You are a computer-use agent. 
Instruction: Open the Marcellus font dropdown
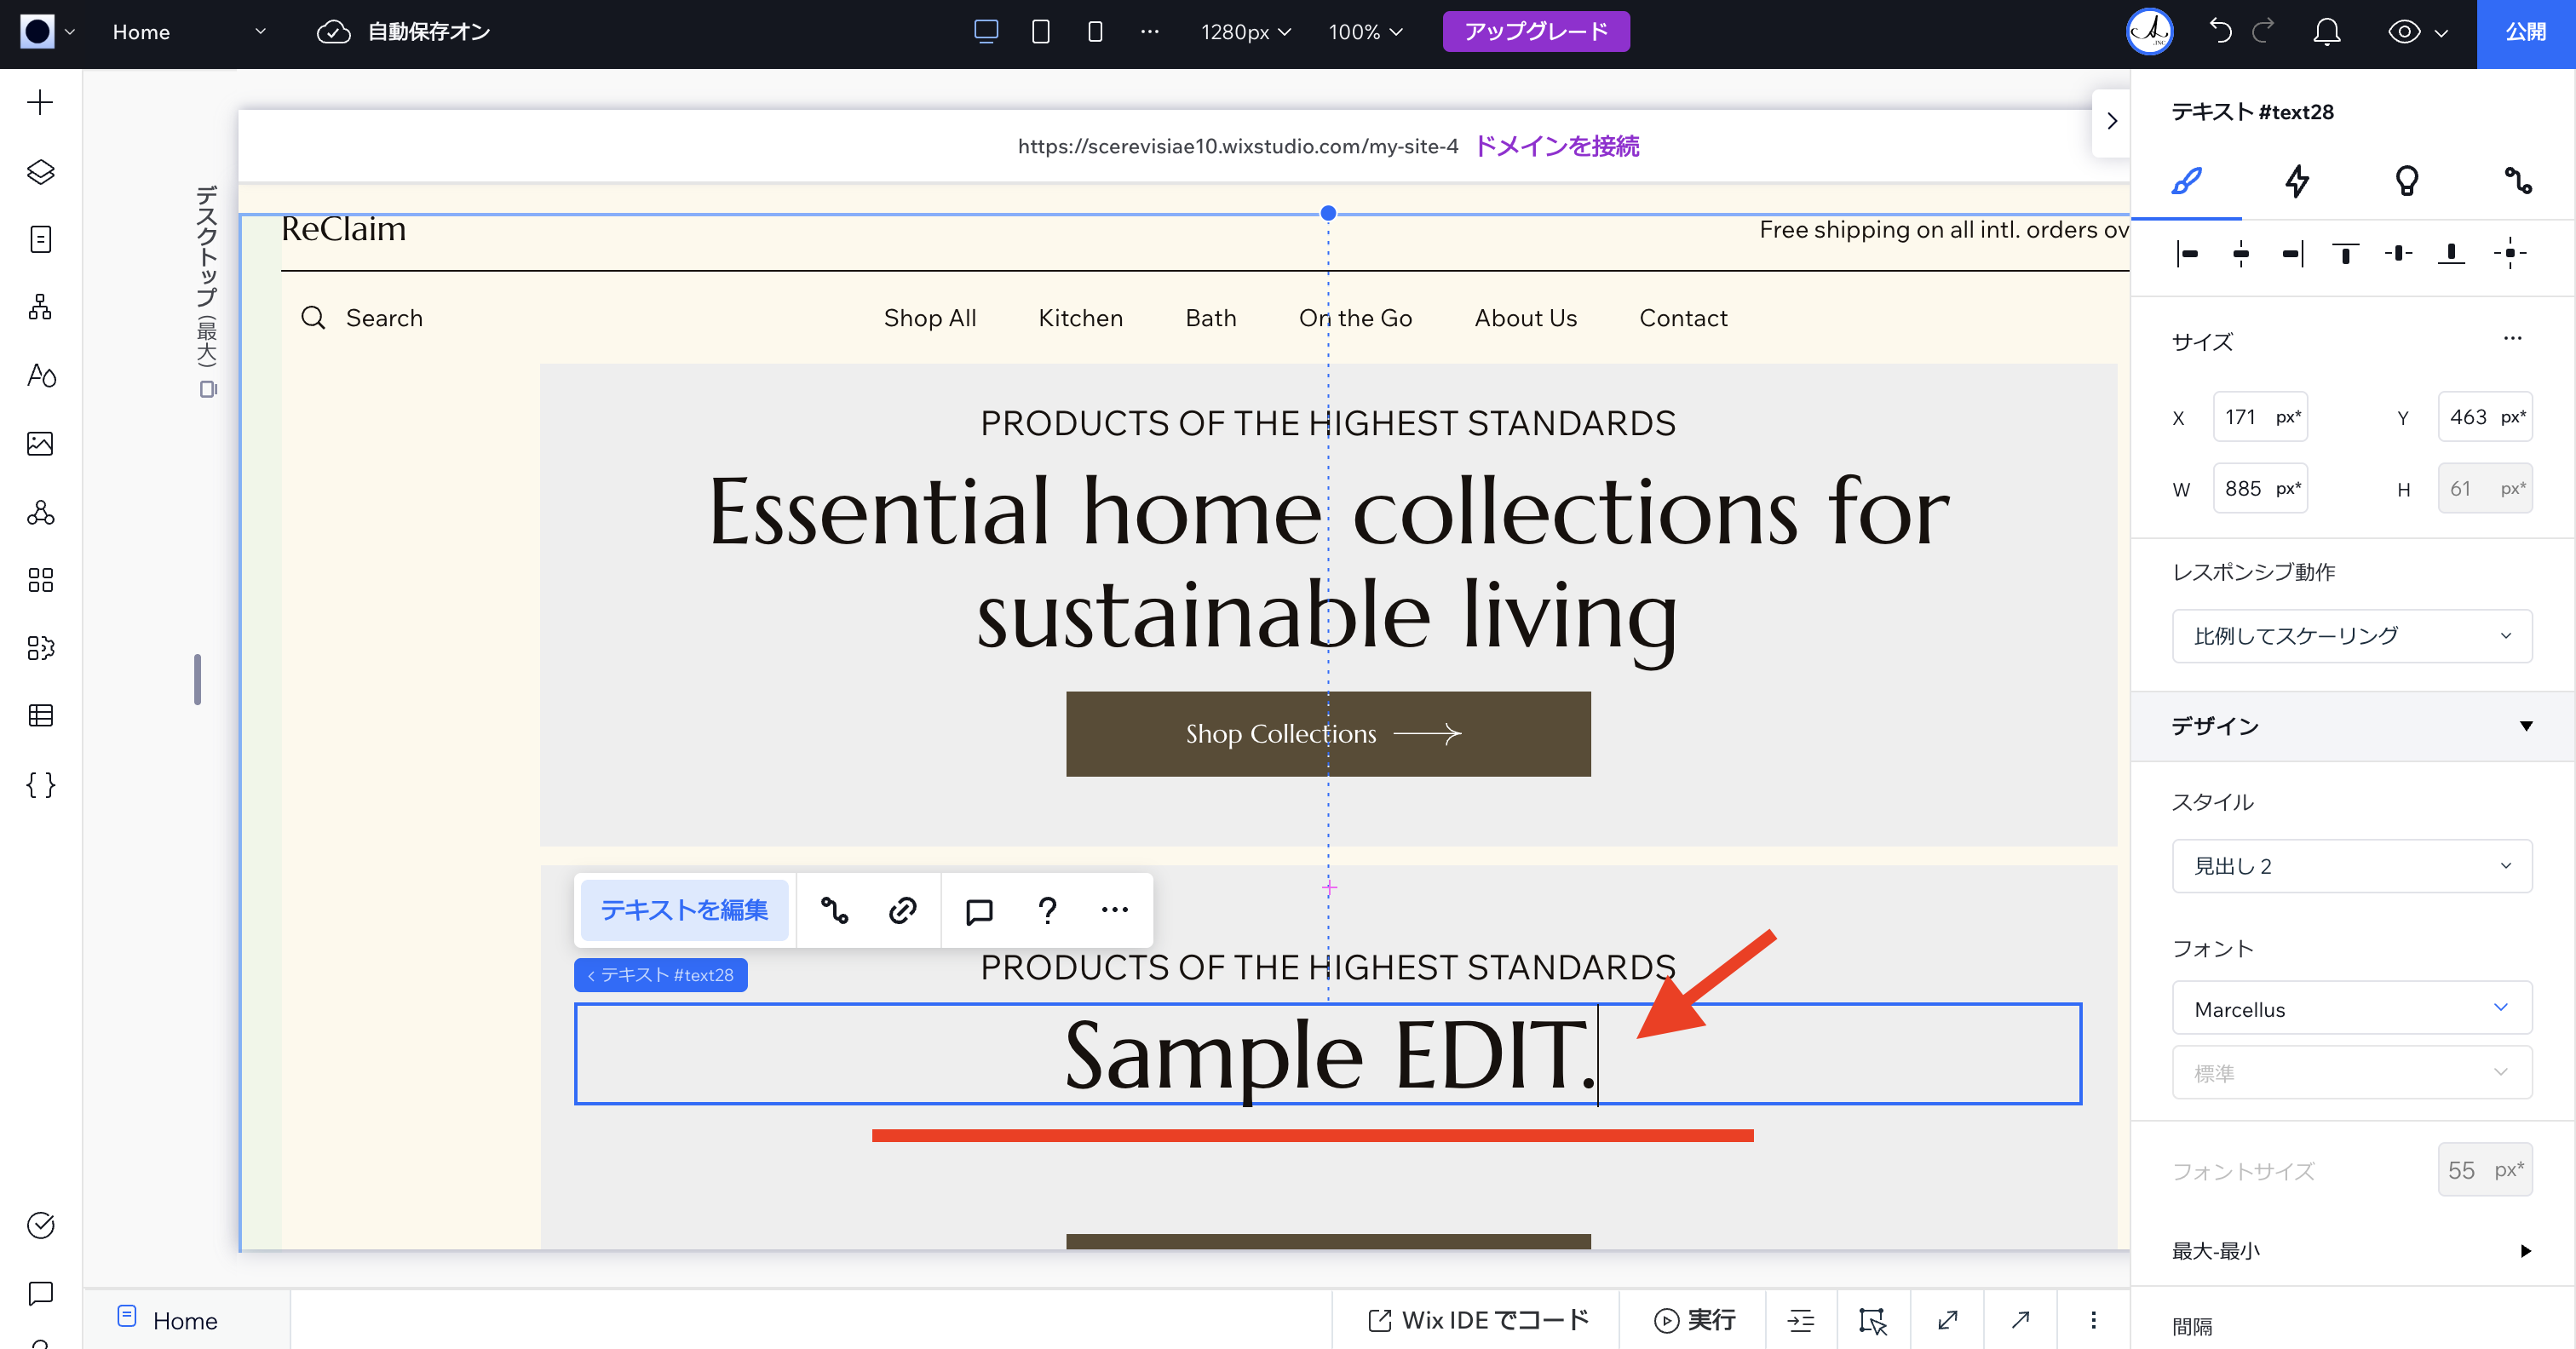point(2351,1009)
